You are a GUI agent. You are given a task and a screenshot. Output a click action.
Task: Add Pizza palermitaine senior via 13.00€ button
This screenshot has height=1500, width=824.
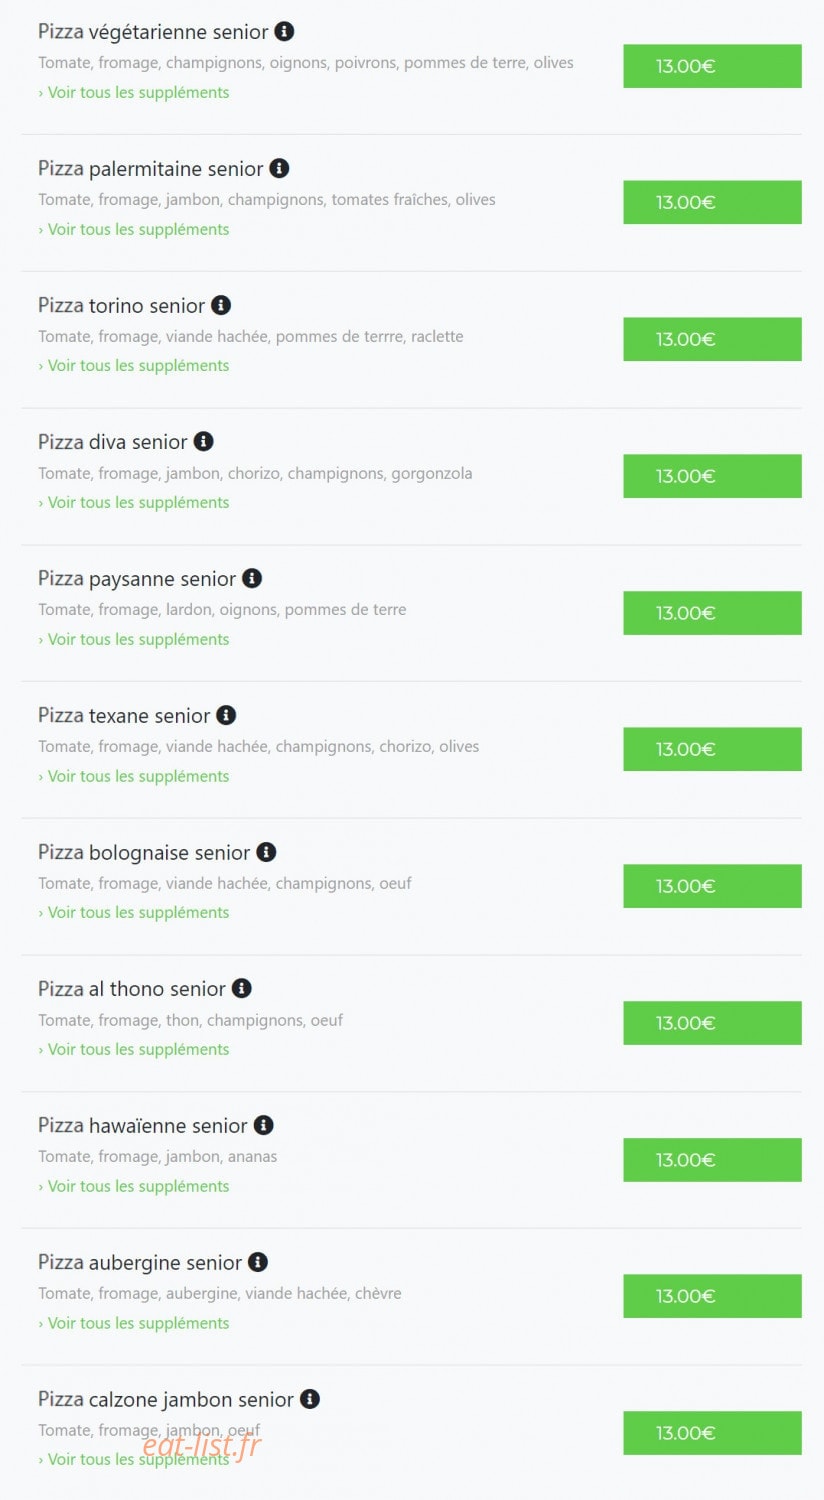click(712, 202)
